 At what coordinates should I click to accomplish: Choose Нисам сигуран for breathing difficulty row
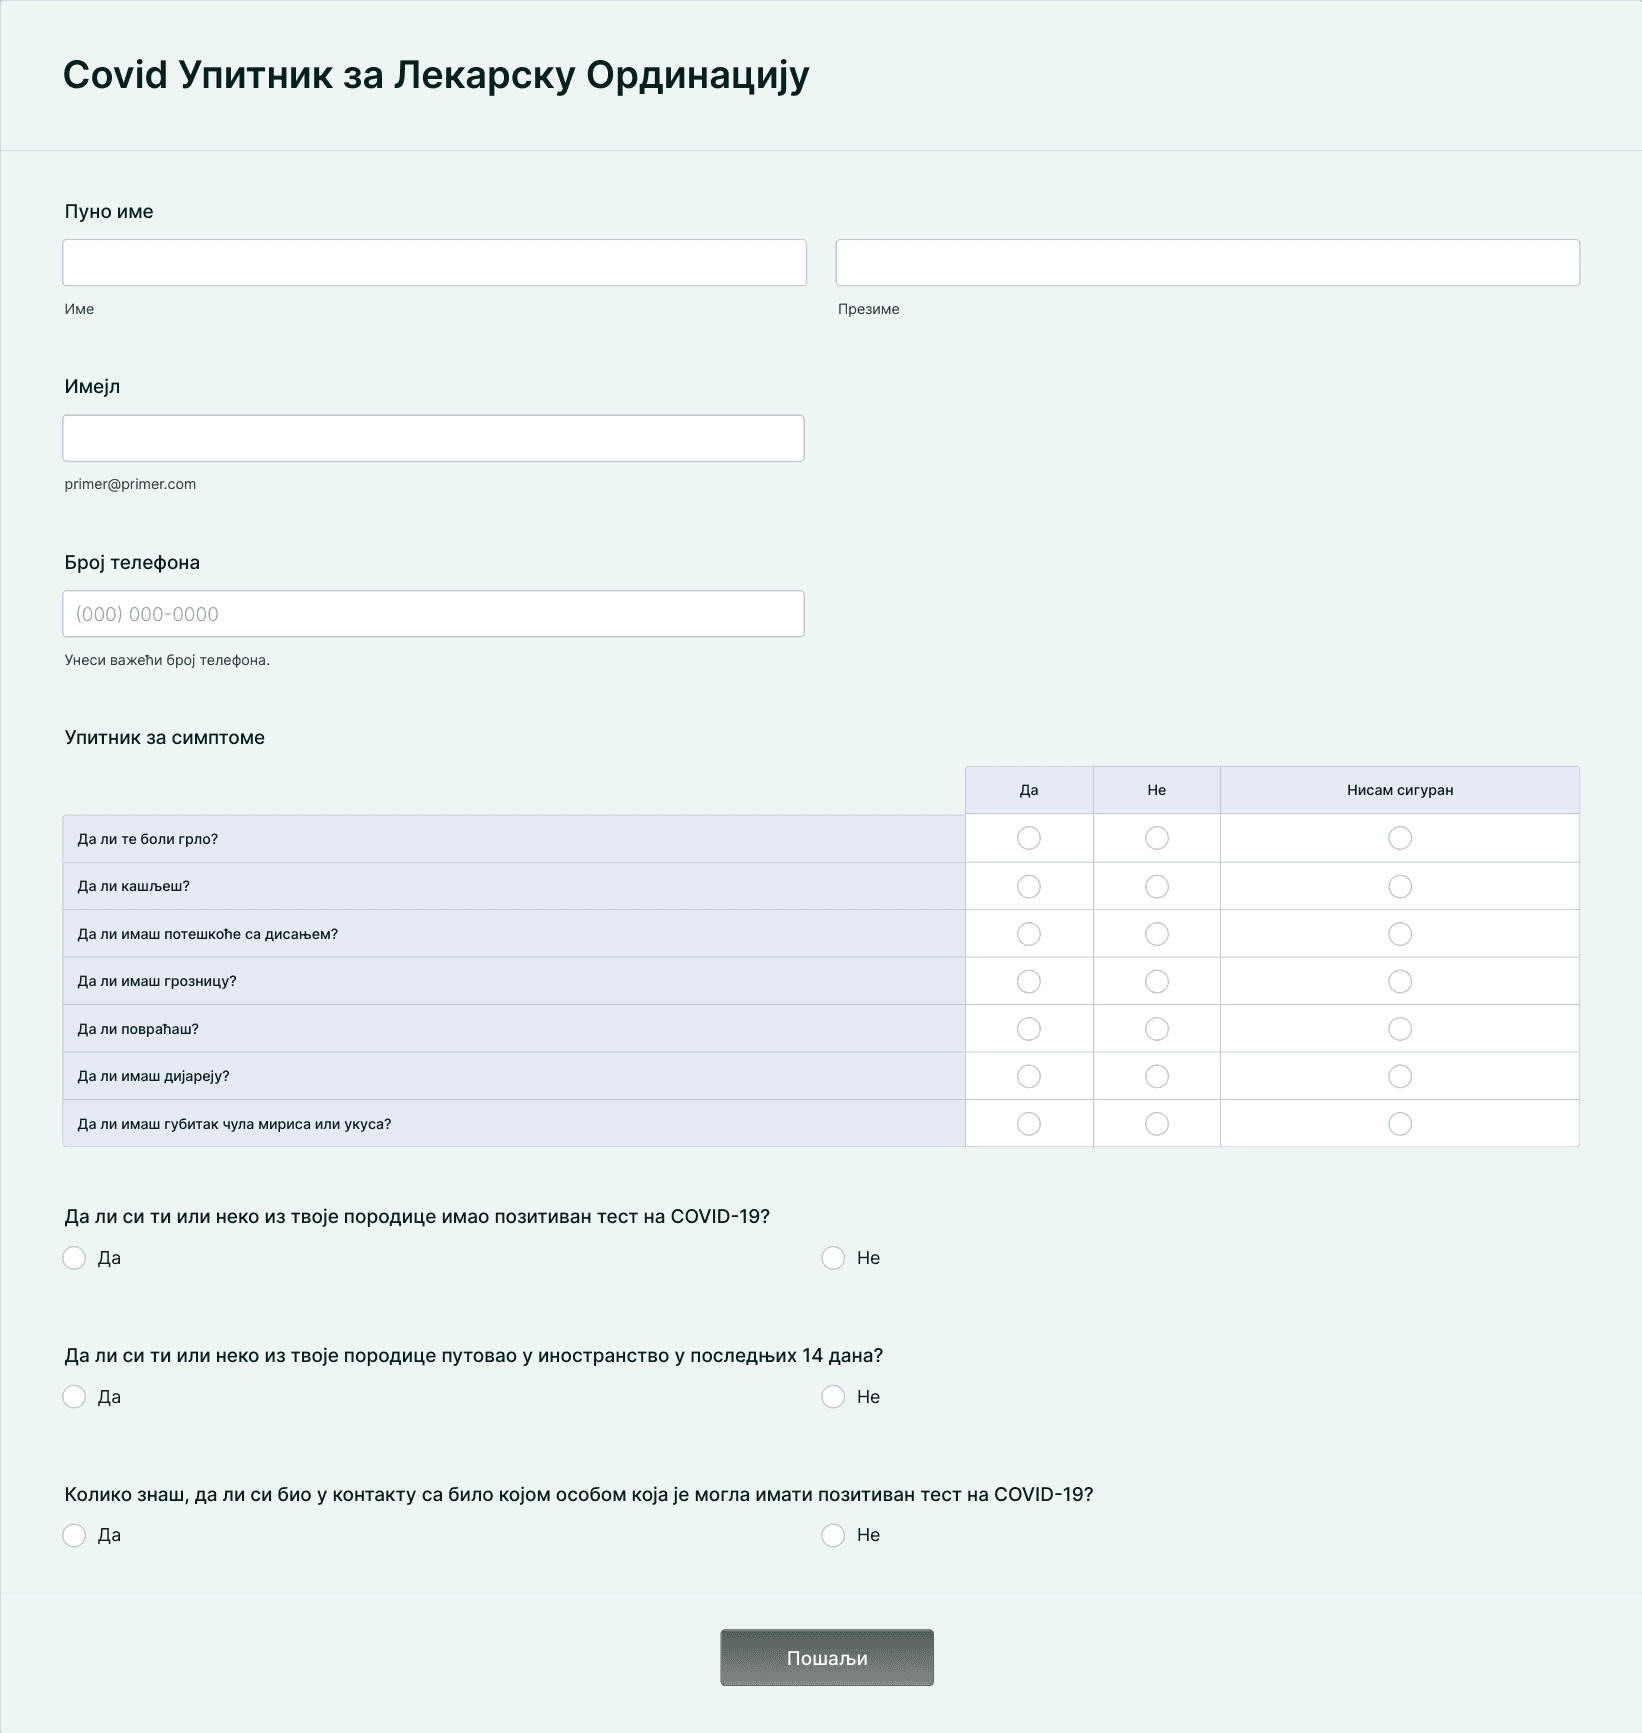click(x=1399, y=934)
